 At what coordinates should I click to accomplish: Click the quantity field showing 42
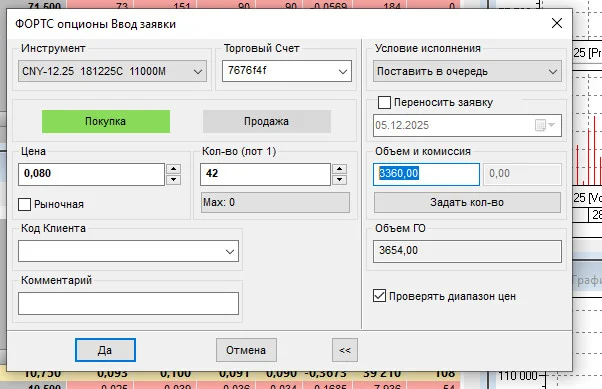pyautogui.click(x=265, y=174)
